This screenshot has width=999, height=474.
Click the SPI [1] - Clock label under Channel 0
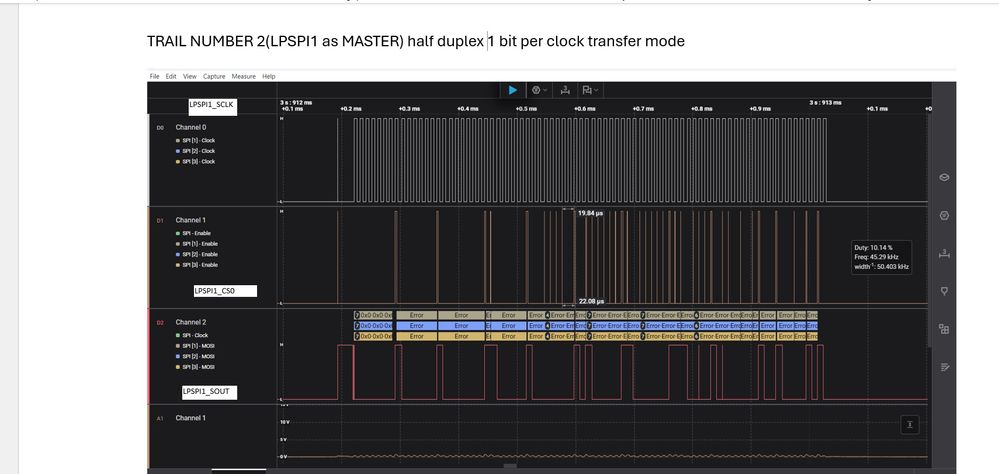[x=198, y=140]
